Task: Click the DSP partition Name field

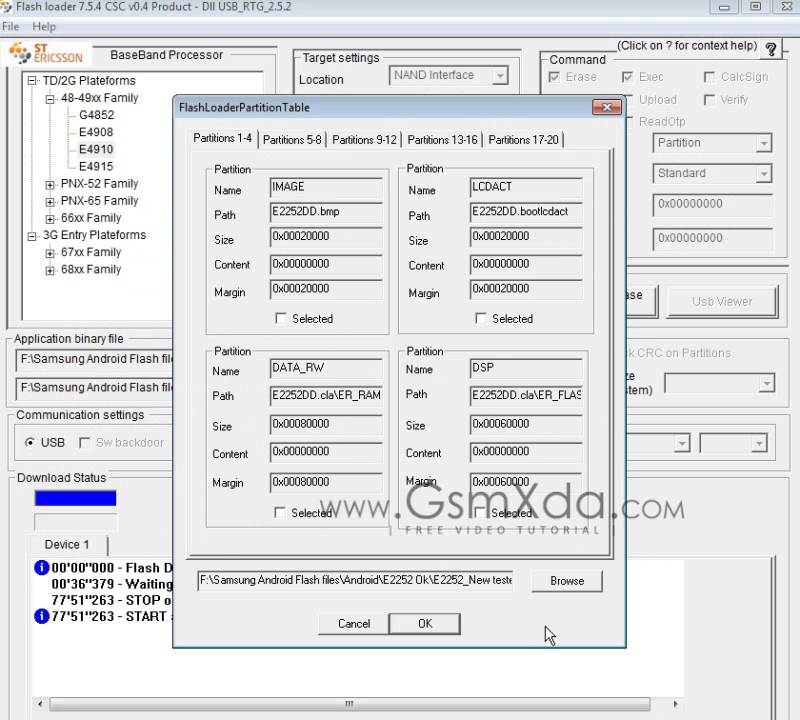Action: 526,368
